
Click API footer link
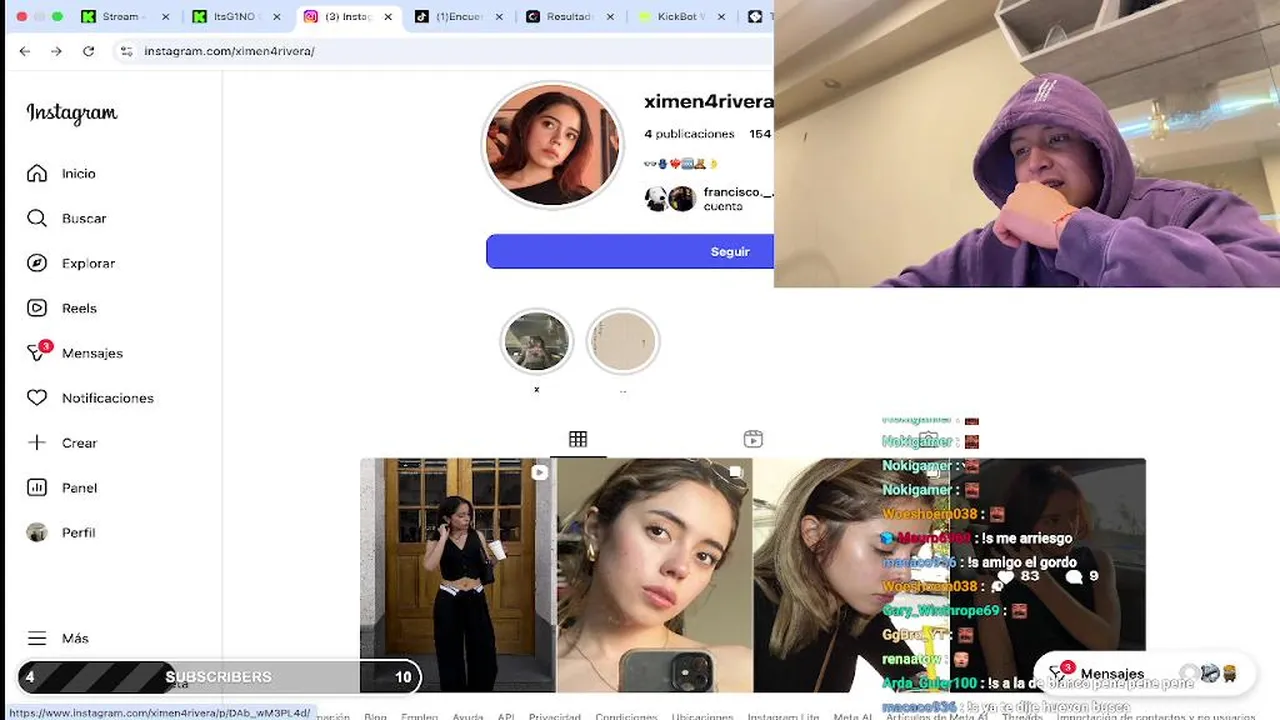[x=506, y=716]
